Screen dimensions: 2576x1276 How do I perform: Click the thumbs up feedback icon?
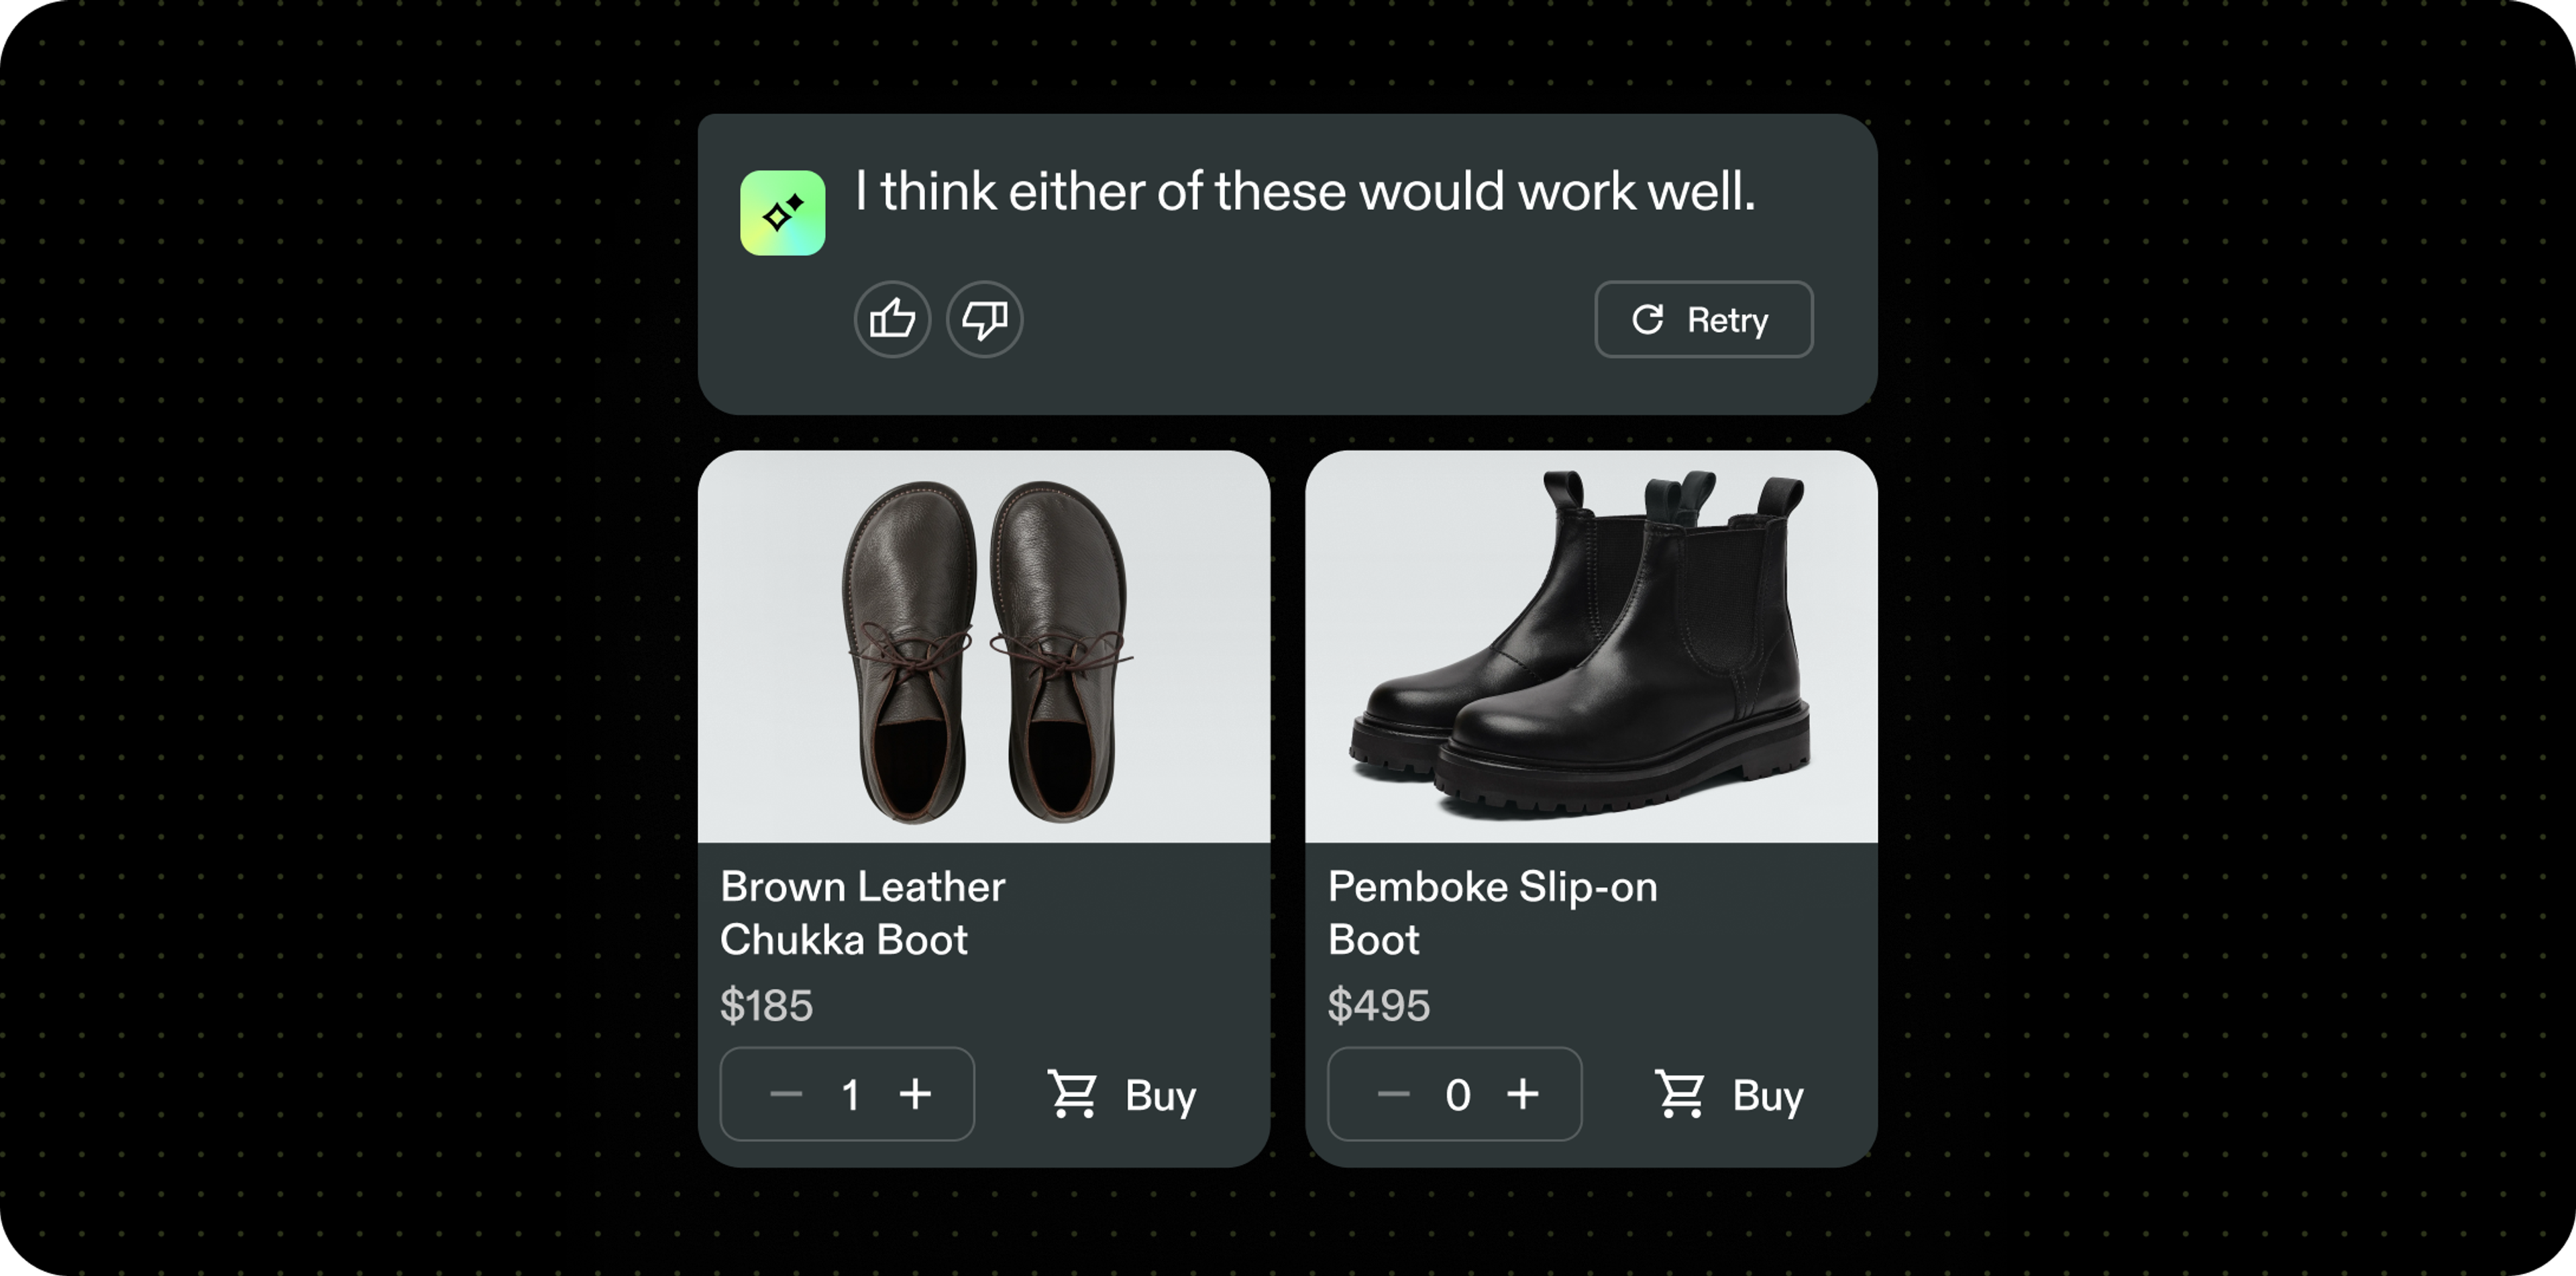[x=892, y=320]
